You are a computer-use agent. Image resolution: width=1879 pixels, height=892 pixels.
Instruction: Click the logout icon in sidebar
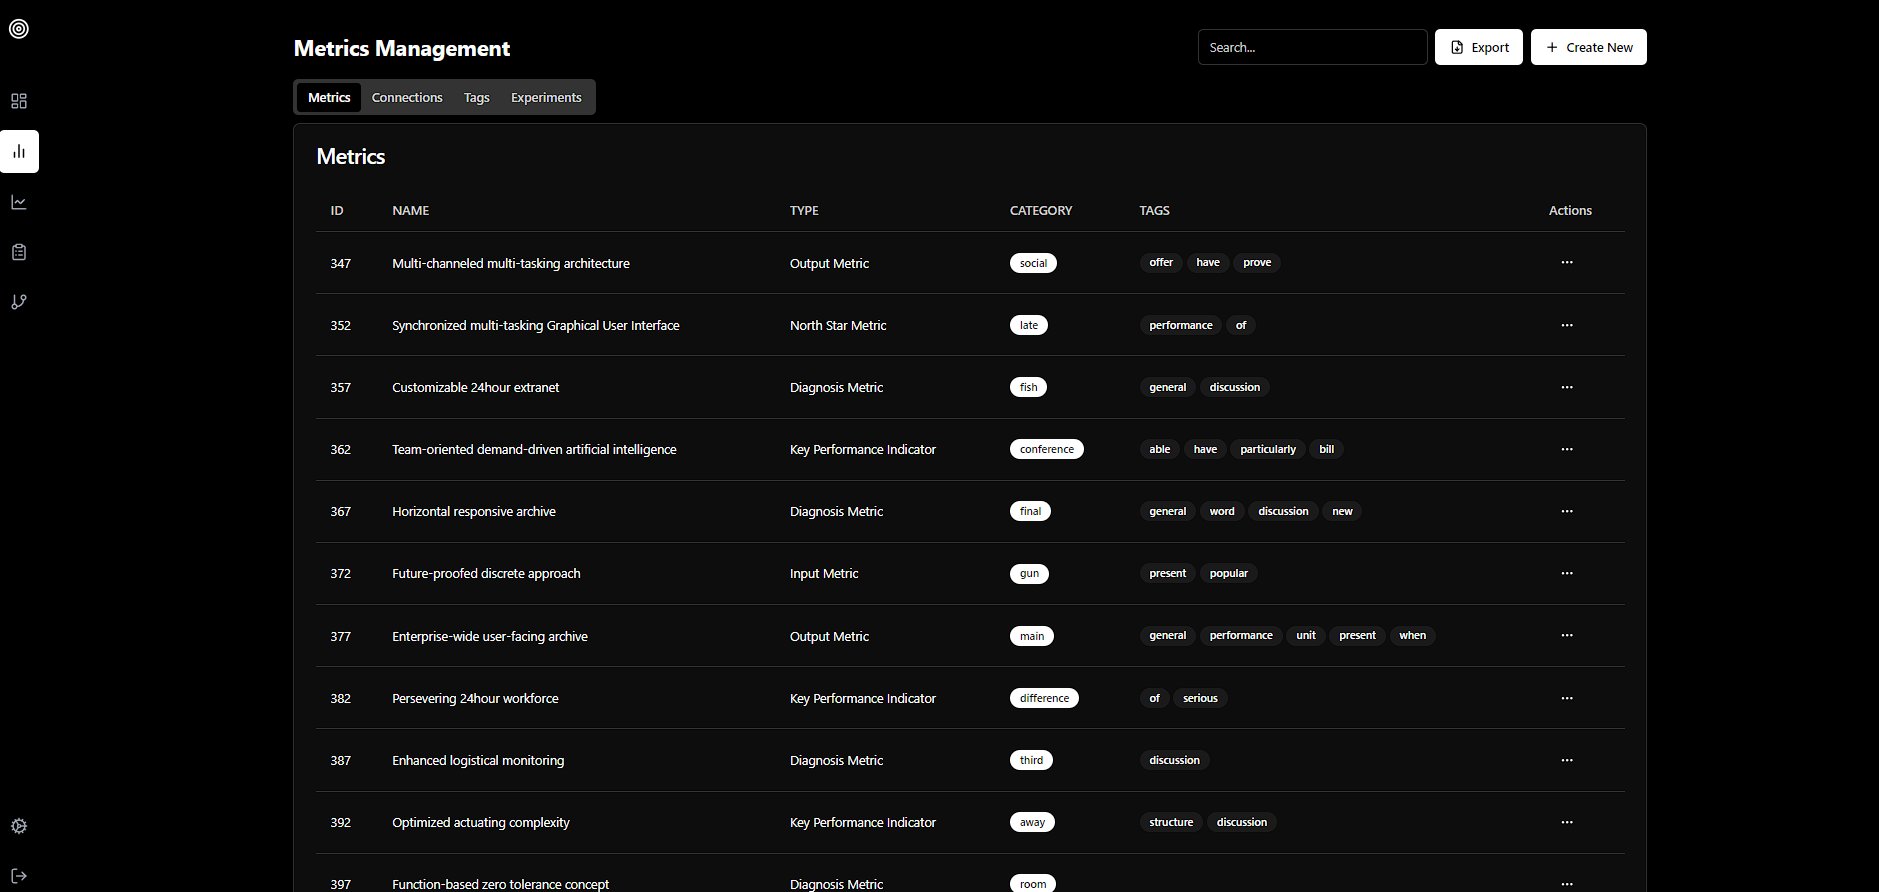[19, 876]
